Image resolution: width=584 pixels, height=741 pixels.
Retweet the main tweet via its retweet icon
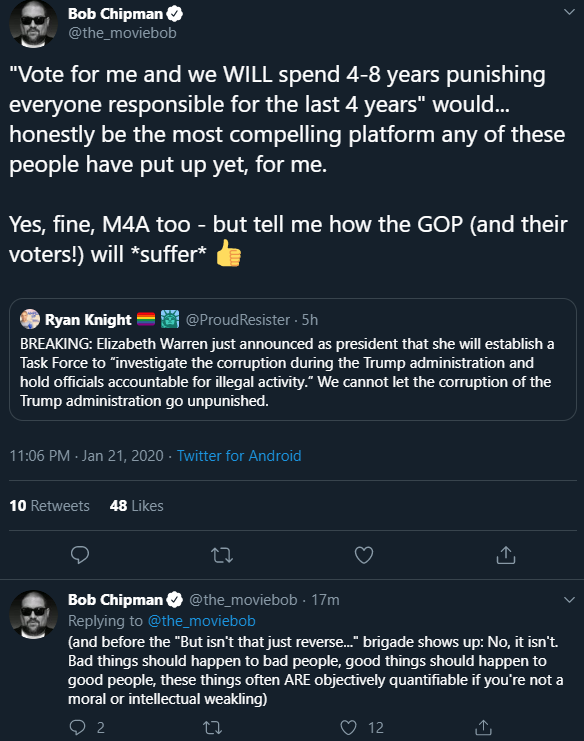click(222, 555)
